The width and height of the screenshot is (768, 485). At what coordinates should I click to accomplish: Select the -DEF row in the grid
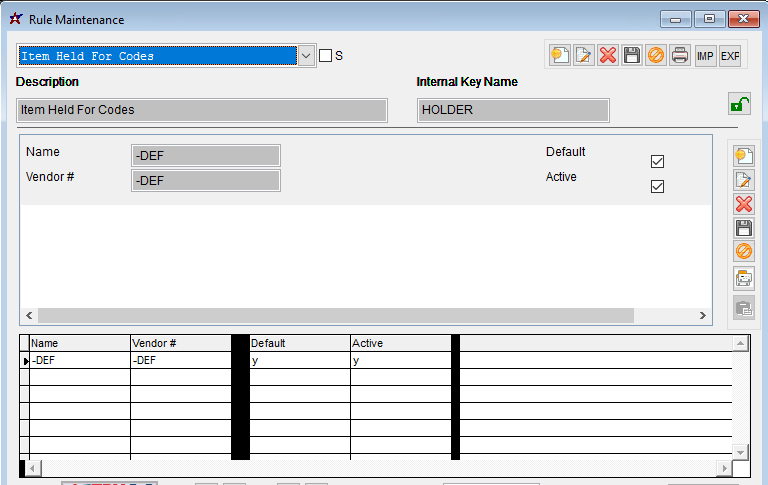80,361
